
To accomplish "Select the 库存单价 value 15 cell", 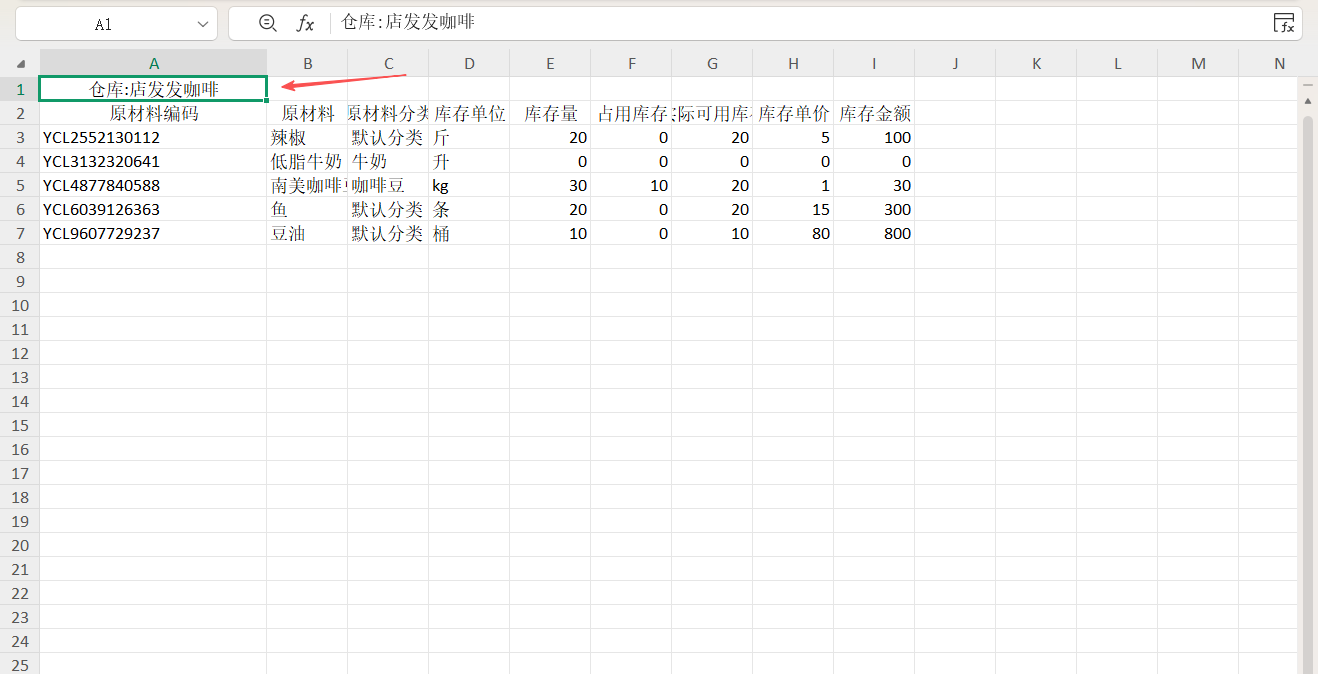I will click(x=793, y=209).
